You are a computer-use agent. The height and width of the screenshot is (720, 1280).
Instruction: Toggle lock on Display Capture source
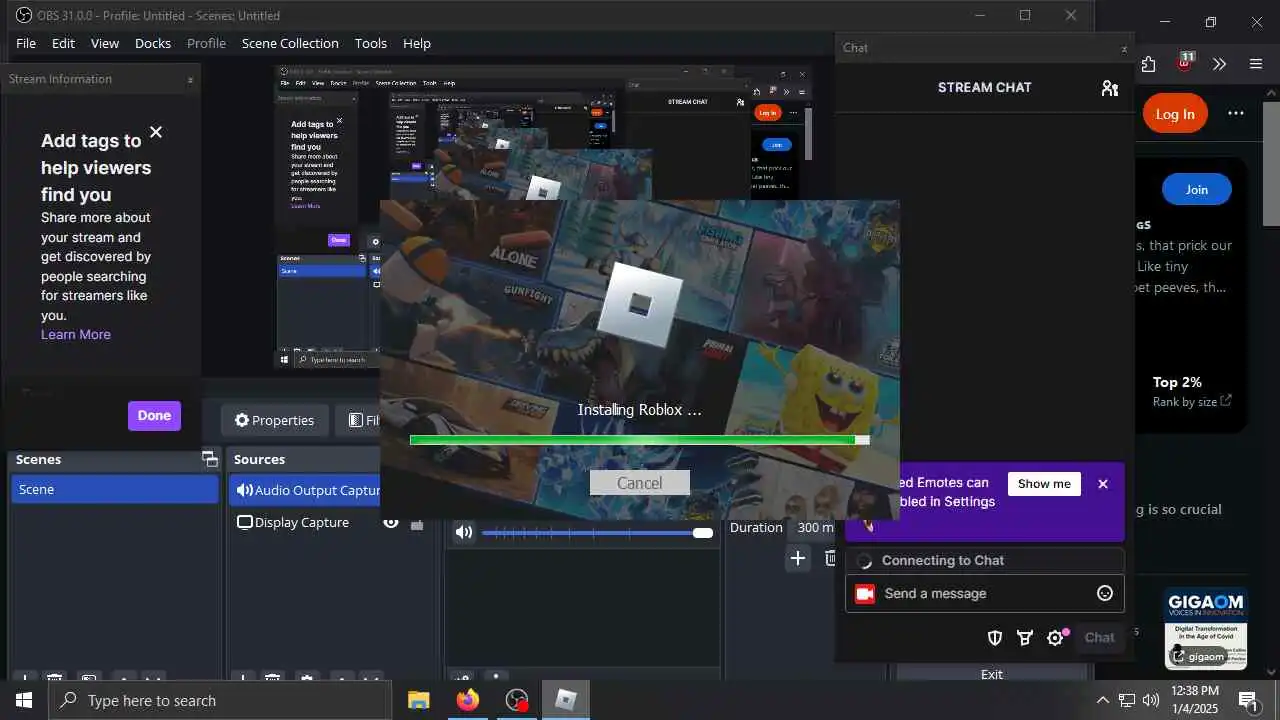417,523
